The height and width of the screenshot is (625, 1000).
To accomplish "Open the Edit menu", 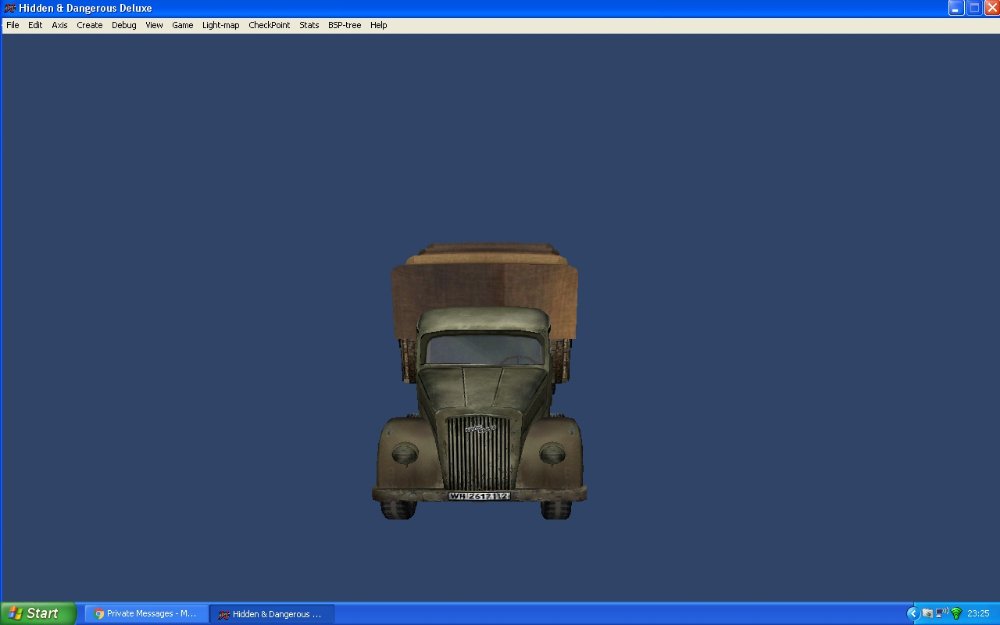I will pyautogui.click(x=35, y=25).
